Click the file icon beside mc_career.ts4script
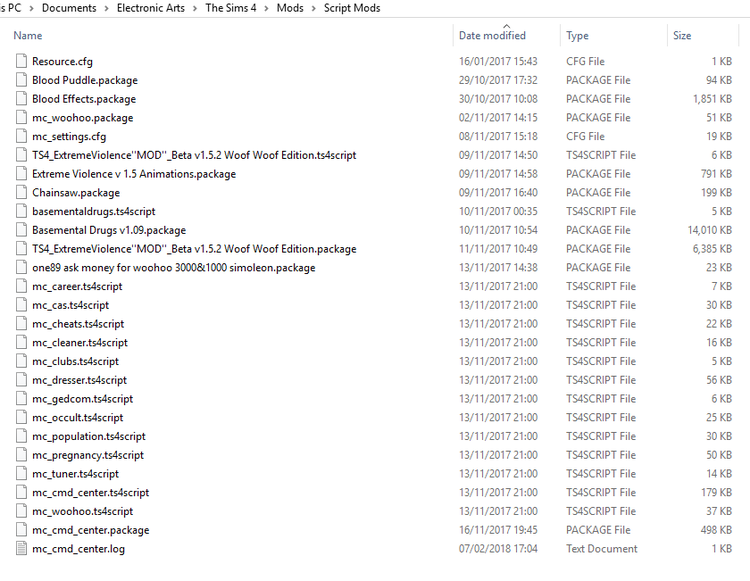This screenshot has height=581, width=750. [x=21, y=286]
